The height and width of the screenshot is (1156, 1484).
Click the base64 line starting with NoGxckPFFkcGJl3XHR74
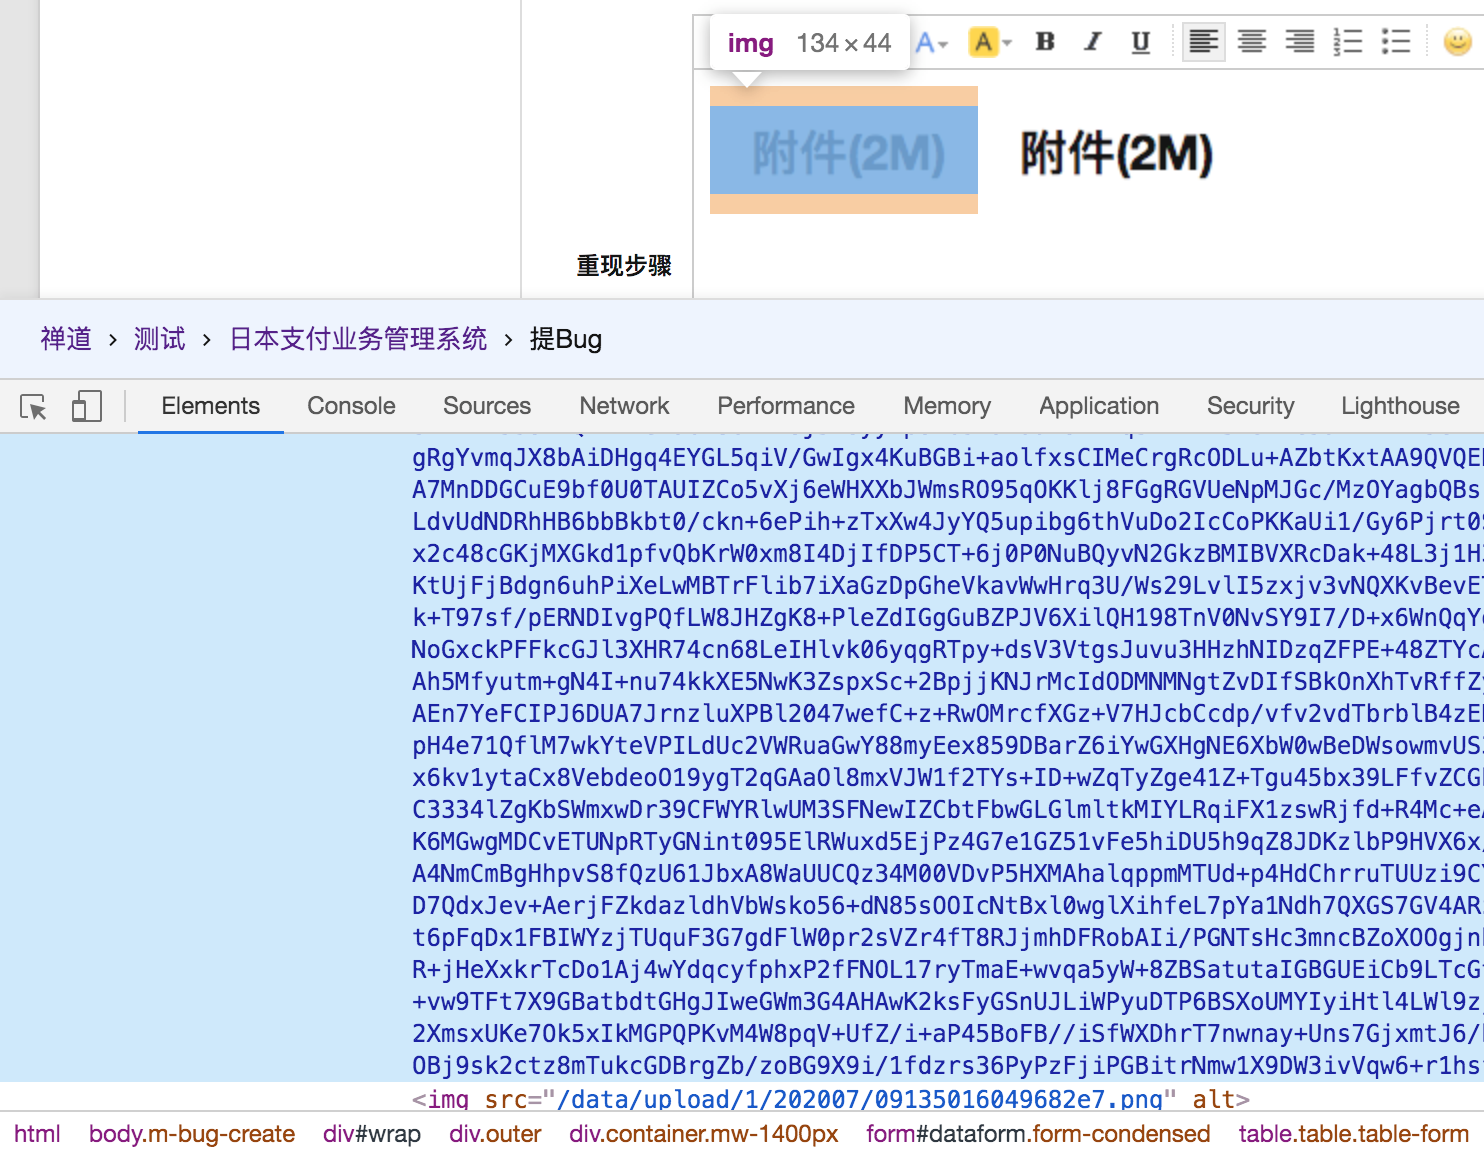coord(947,650)
